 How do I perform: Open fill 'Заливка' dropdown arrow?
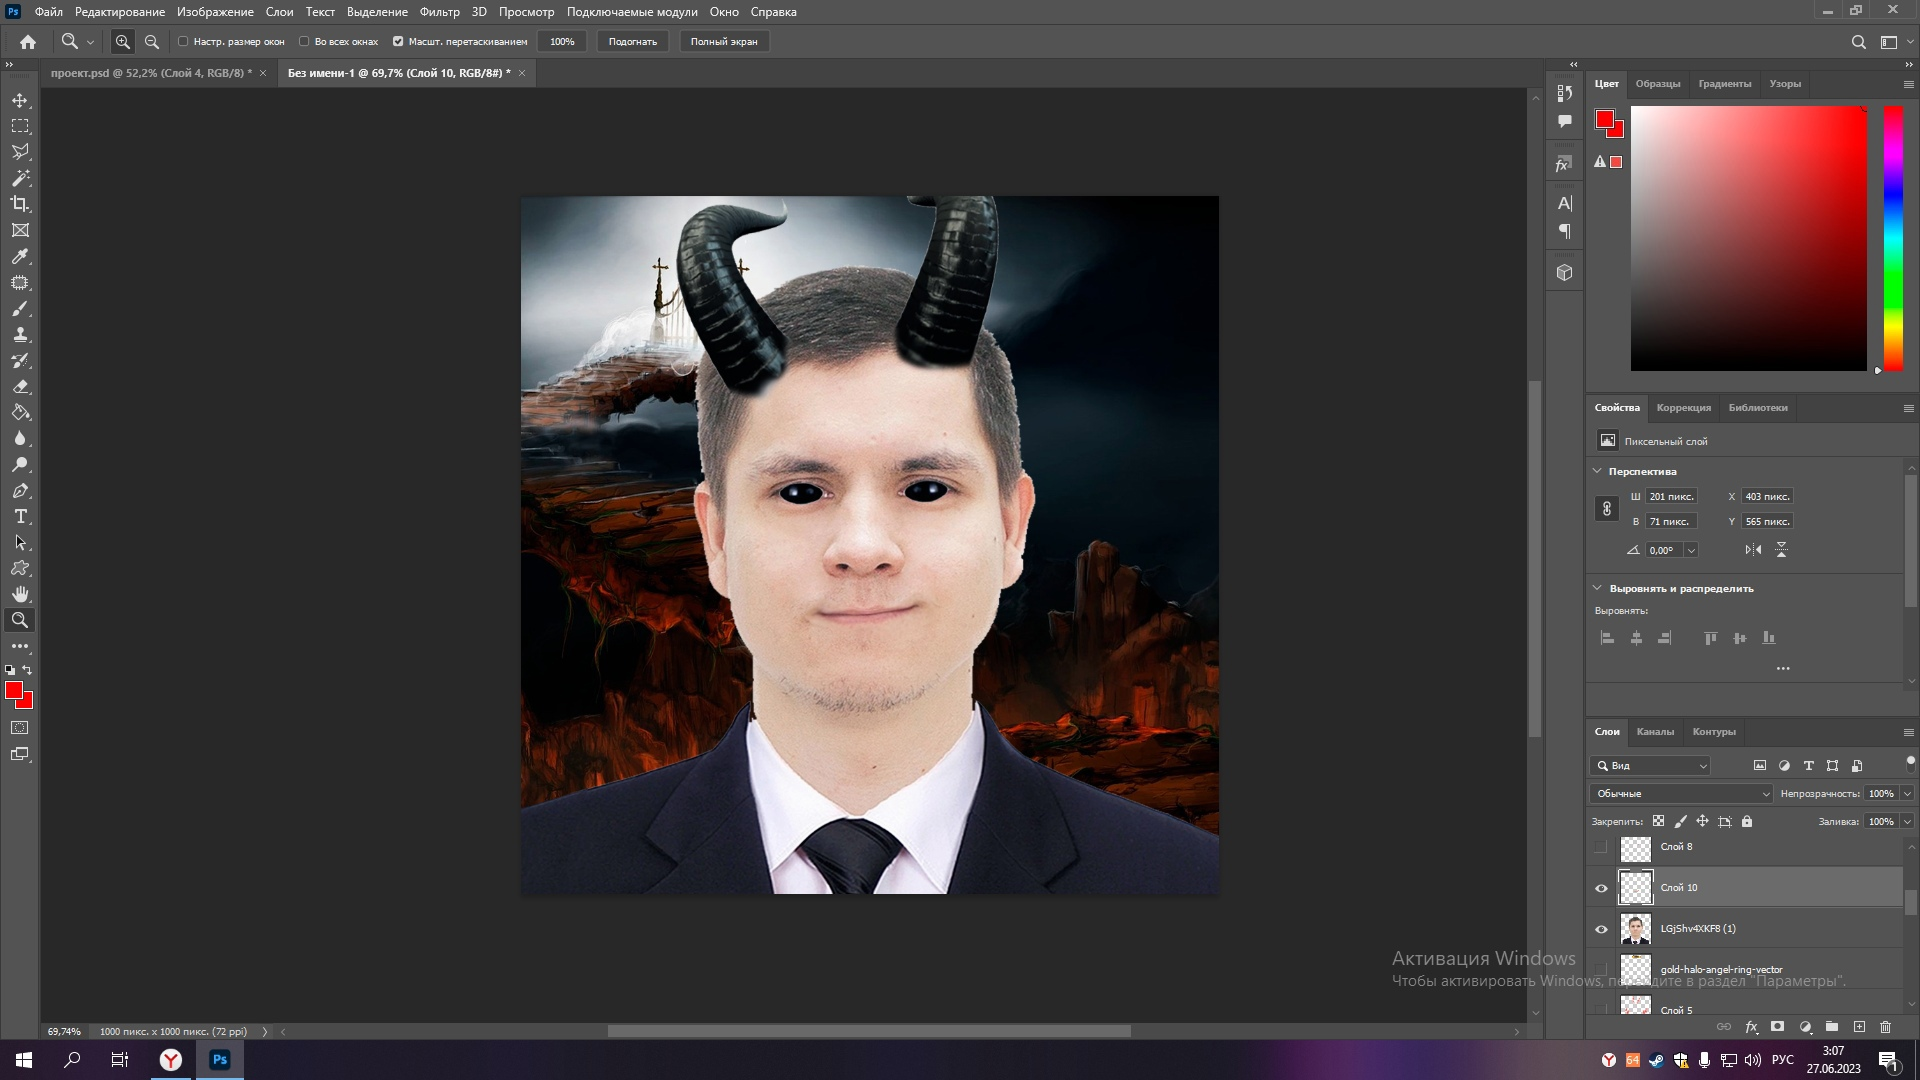[1907, 822]
